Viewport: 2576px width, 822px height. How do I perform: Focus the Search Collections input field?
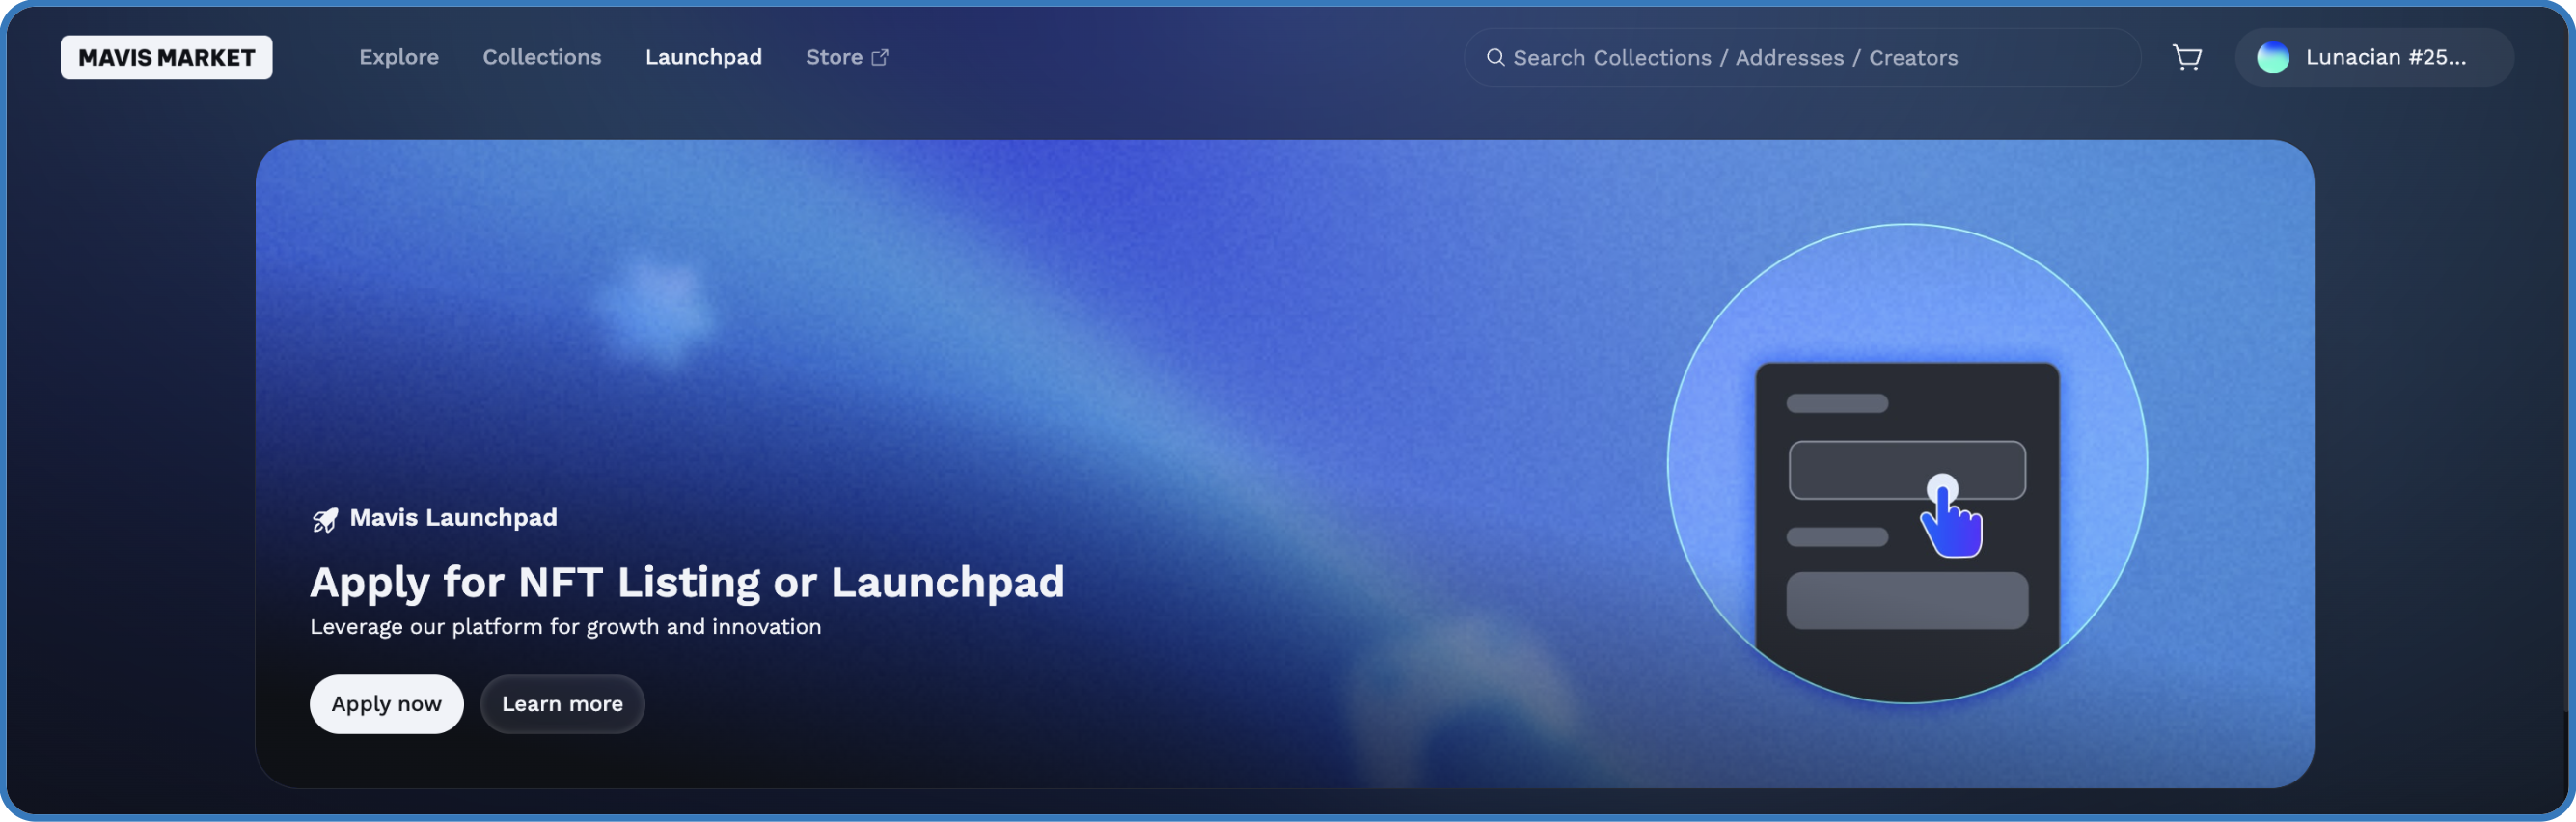point(1802,57)
